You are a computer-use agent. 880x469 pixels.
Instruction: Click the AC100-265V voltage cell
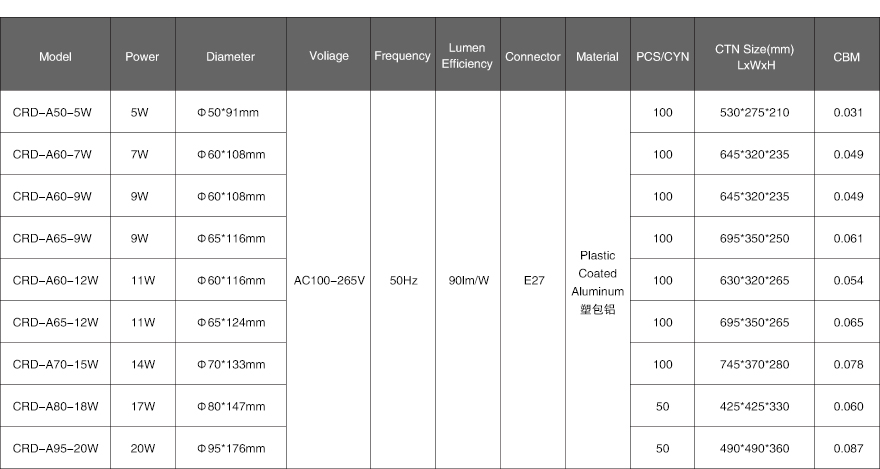pyautogui.click(x=329, y=280)
